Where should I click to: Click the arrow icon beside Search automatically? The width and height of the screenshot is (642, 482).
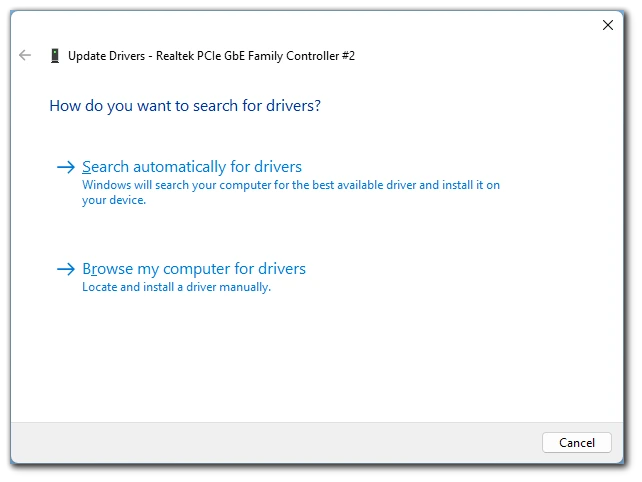[66, 167]
